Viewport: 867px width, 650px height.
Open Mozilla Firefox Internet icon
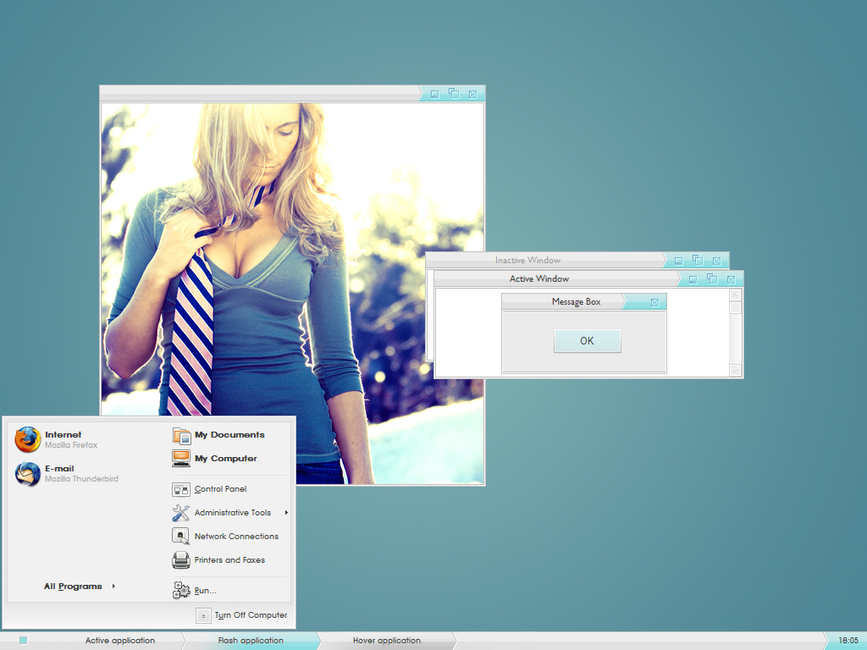tap(28, 439)
